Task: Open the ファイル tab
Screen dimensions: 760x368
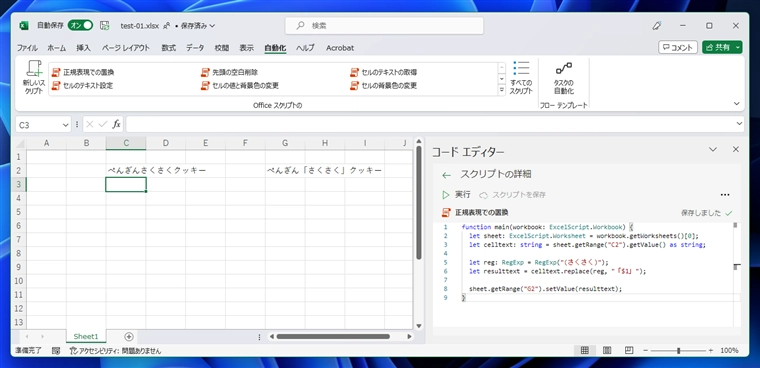Action: pyautogui.click(x=27, y=48)
